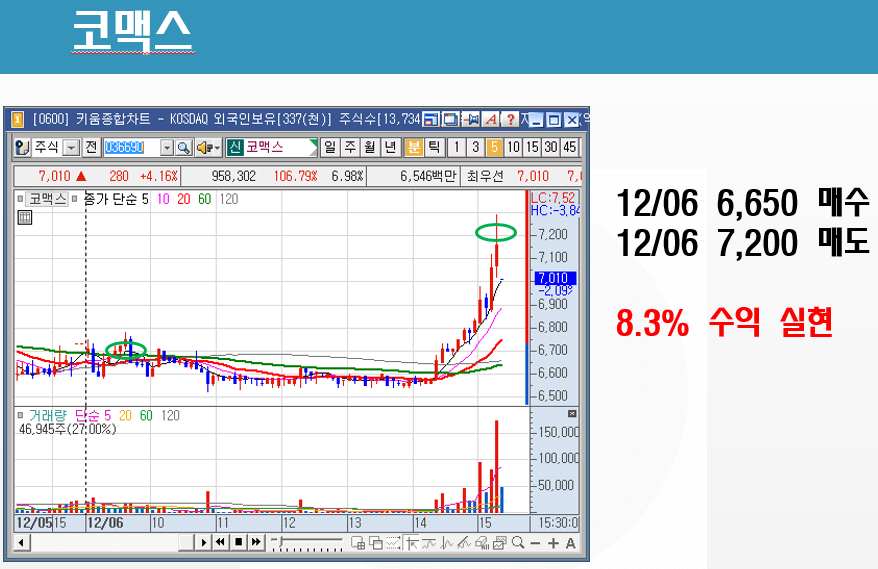The height and width of the screenshot is (569, 878).
Task: Click the chart settings window icon
Action: pos(499,543)
